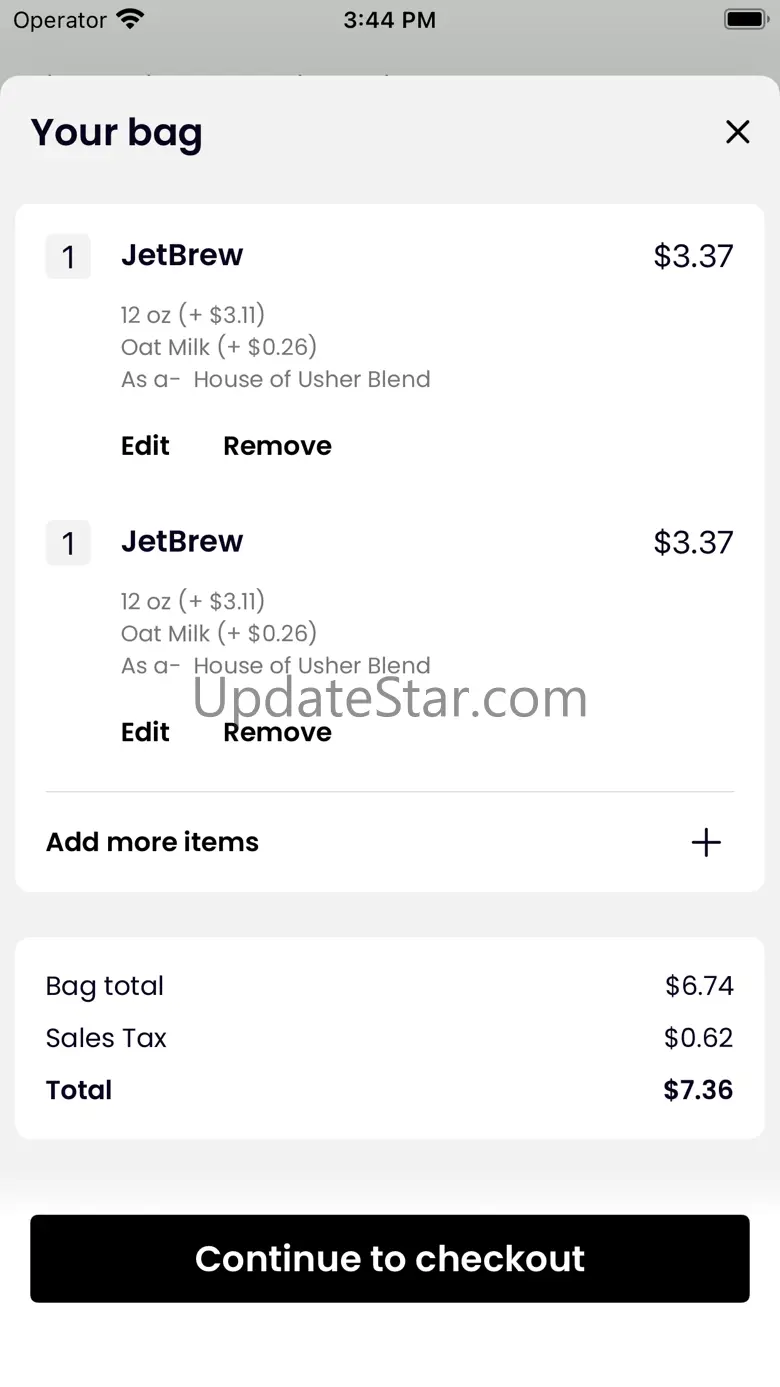The width and height of the screenshot is (780, 1387).
Task: Tap the 3:44 PM clock in status bar
Action: coord(389,20)
